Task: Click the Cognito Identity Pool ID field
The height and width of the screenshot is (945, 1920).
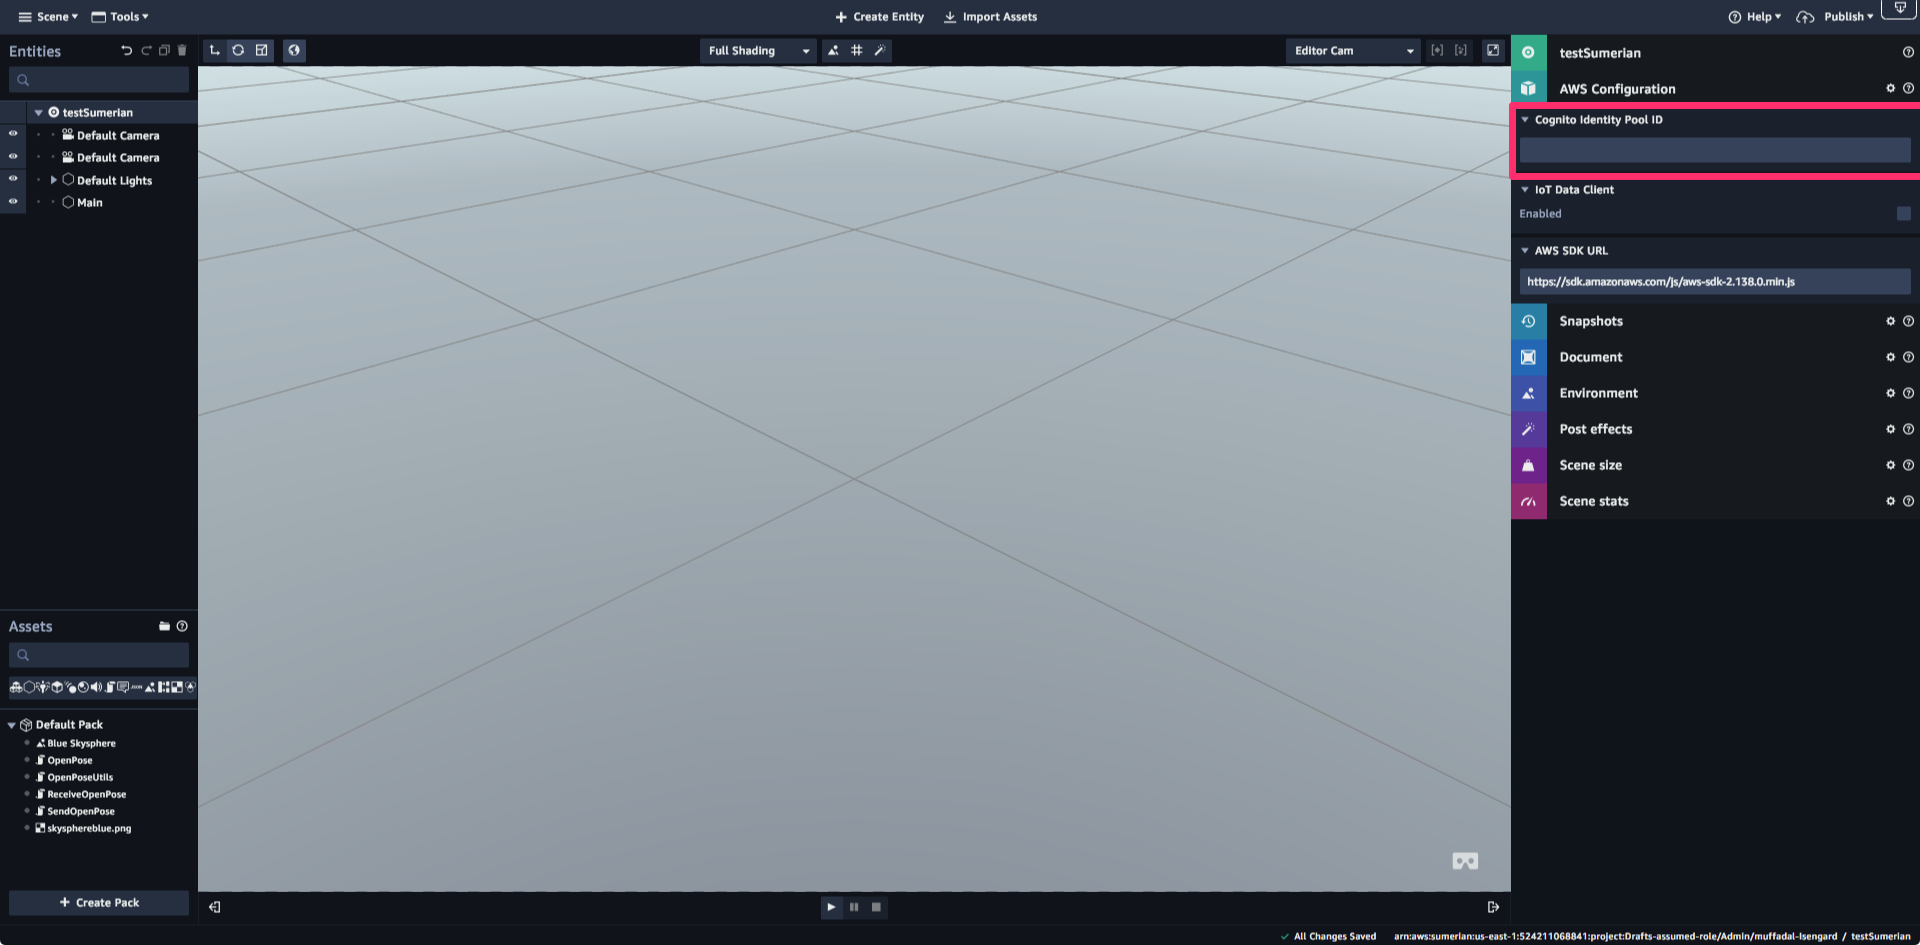Action: [1715, 150]
